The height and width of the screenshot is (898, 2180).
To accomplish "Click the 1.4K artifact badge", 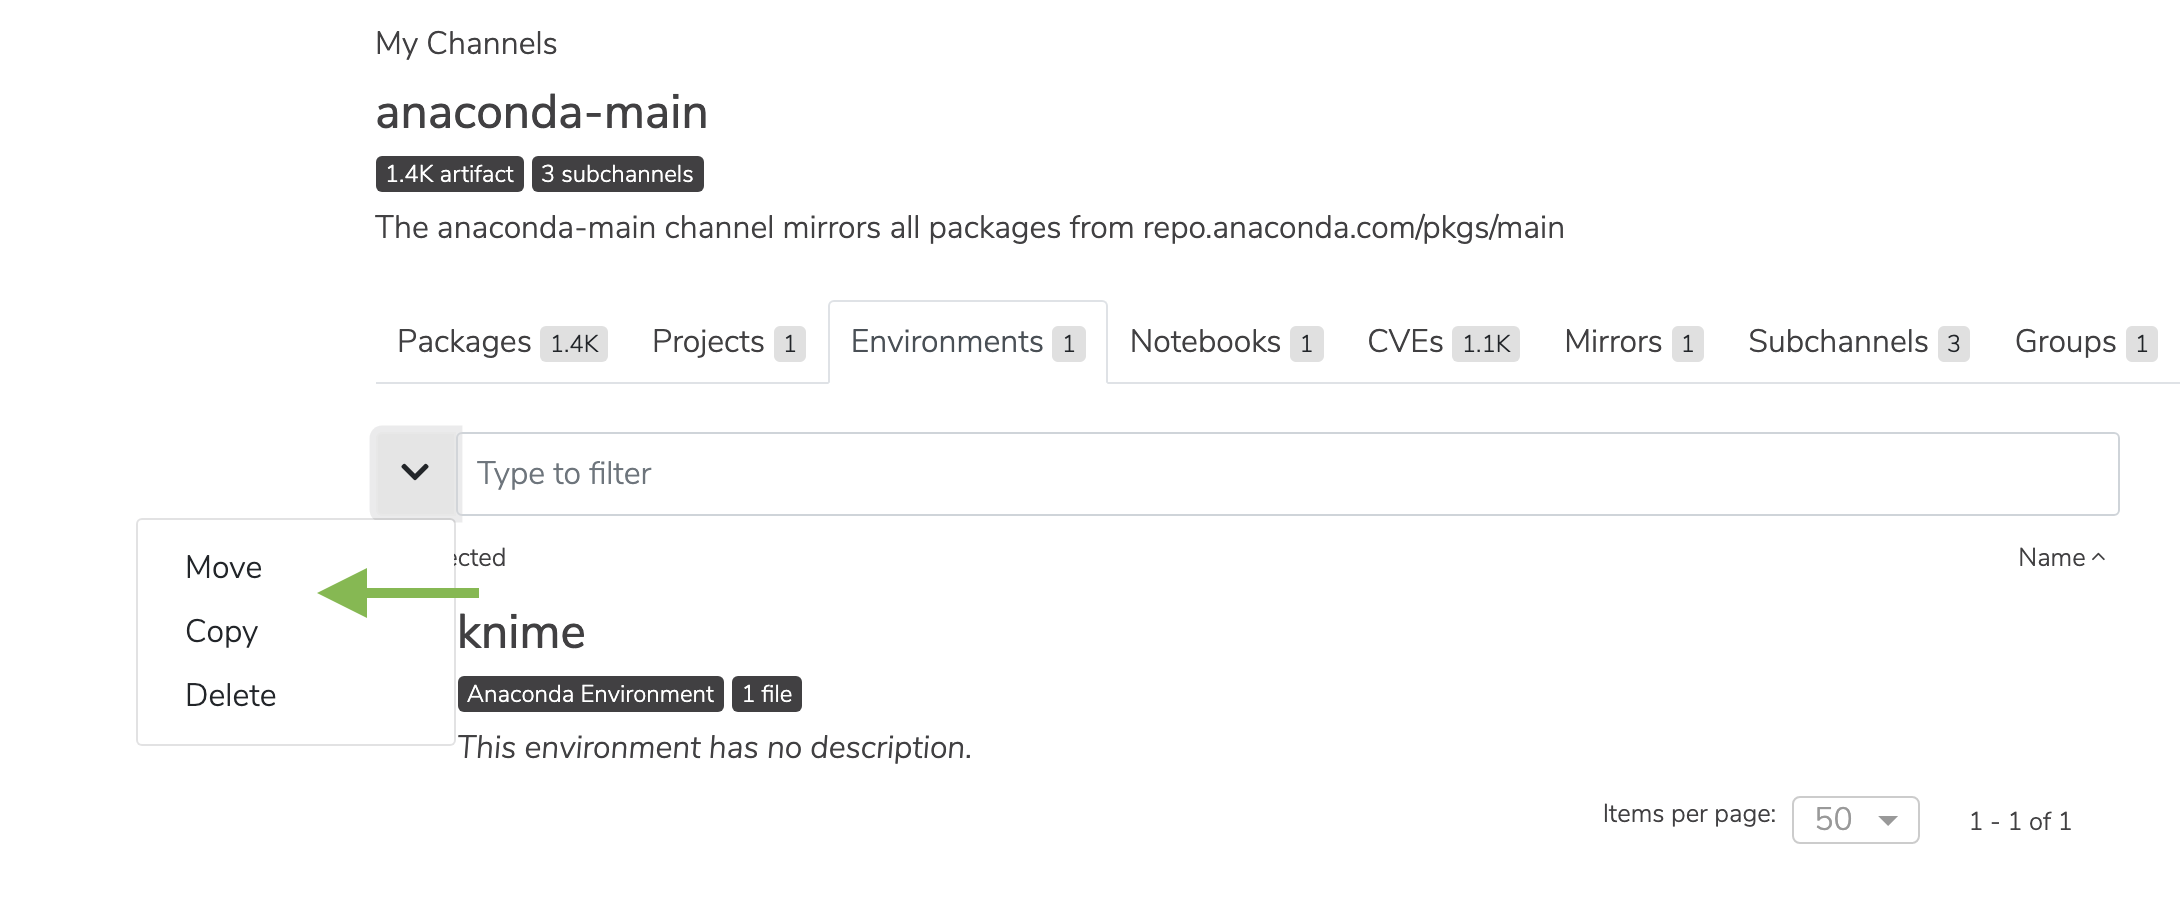I will [x=449, y=174].
